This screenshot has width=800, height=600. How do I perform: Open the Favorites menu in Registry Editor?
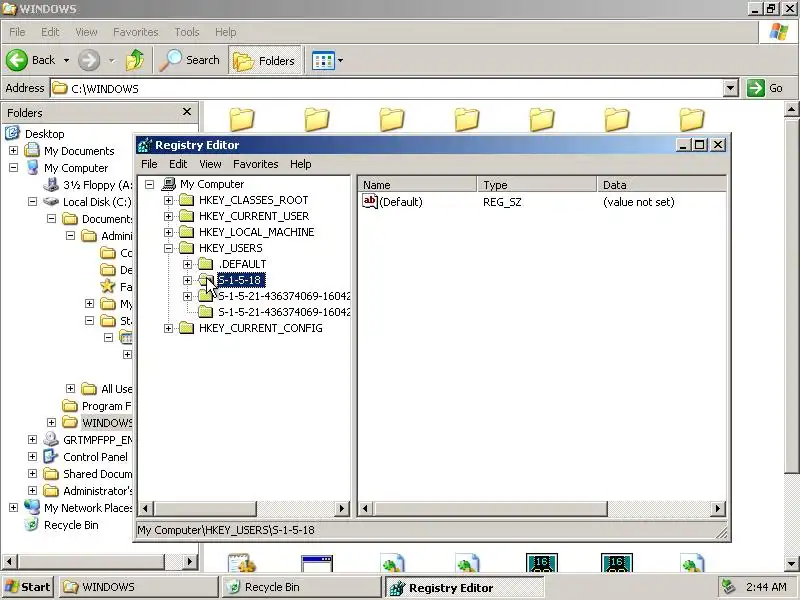pyautogui.click(x=256, y=164)
